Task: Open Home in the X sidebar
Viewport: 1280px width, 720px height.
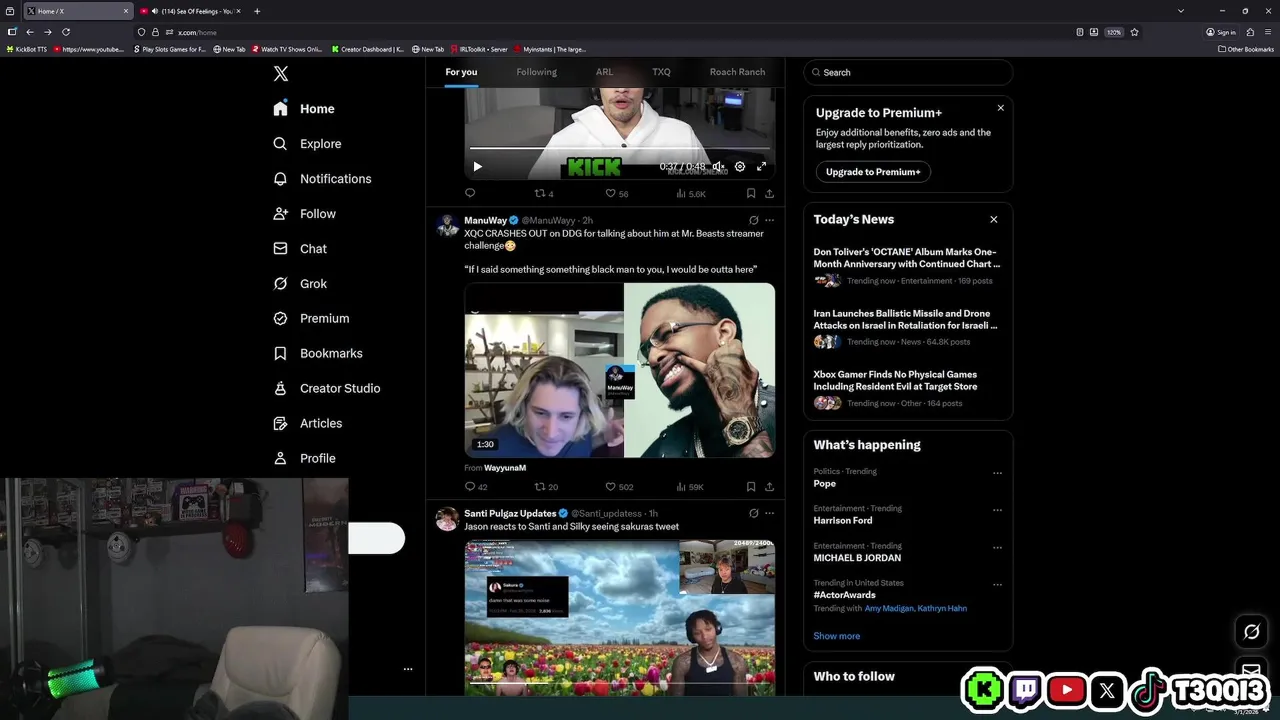Action: coord(304,109)
